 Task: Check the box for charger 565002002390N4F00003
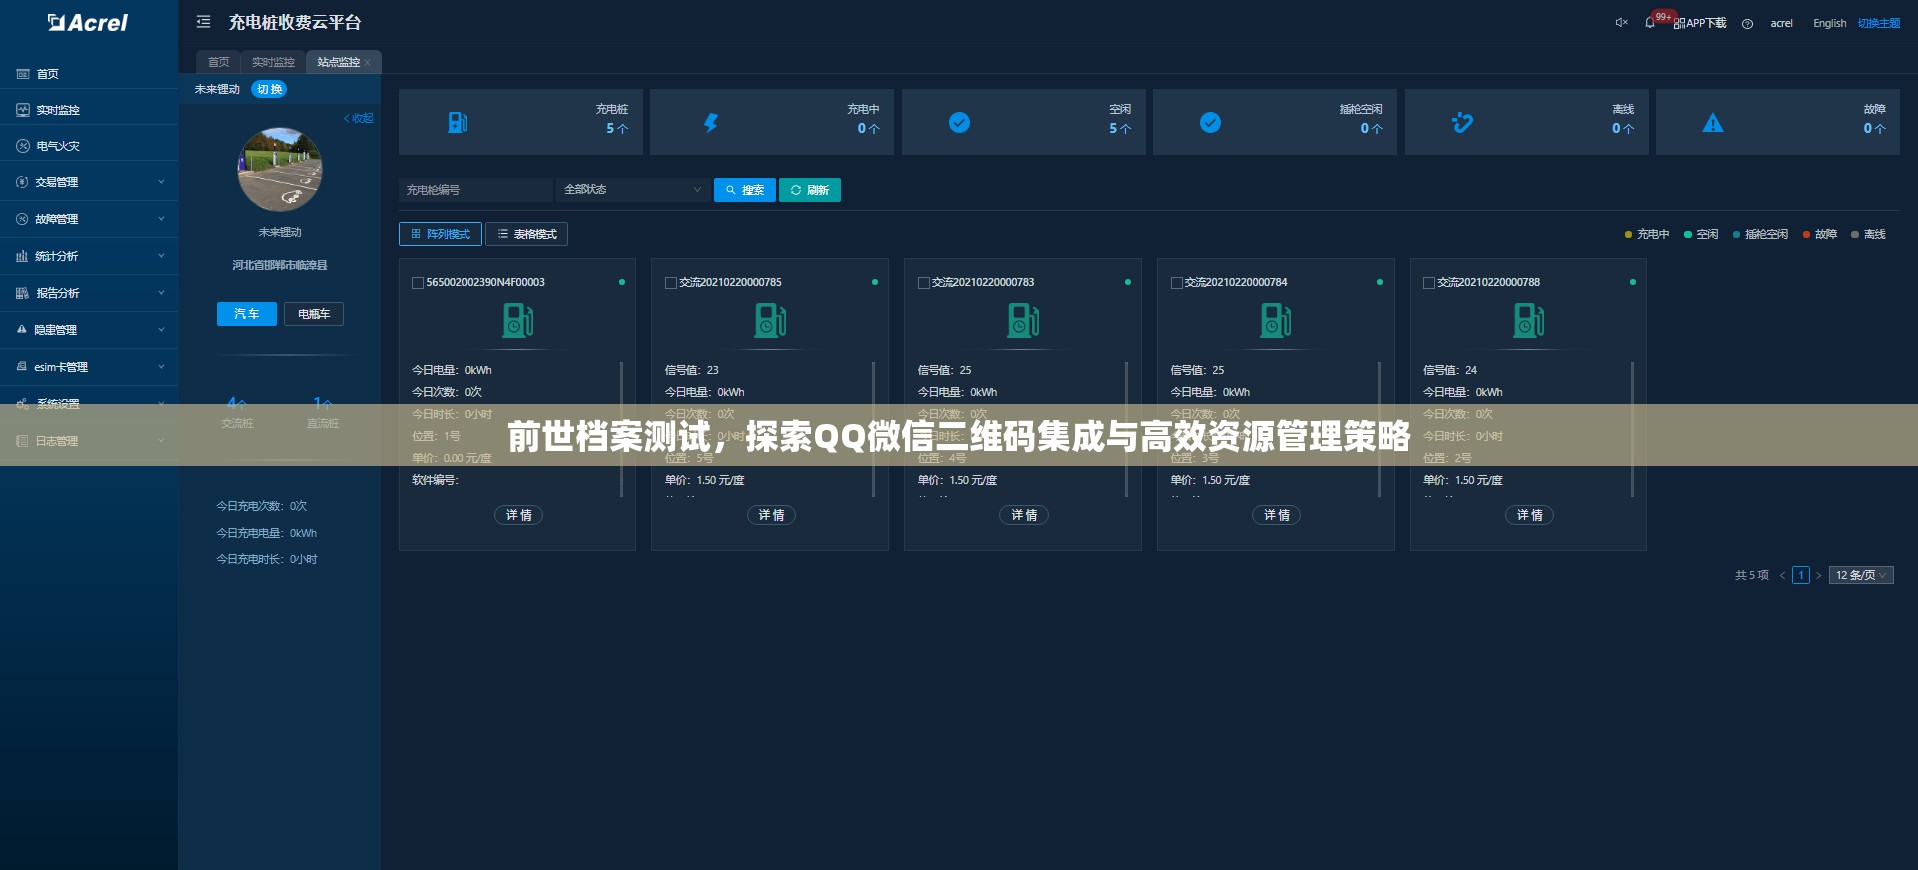(x=418, y=283)
